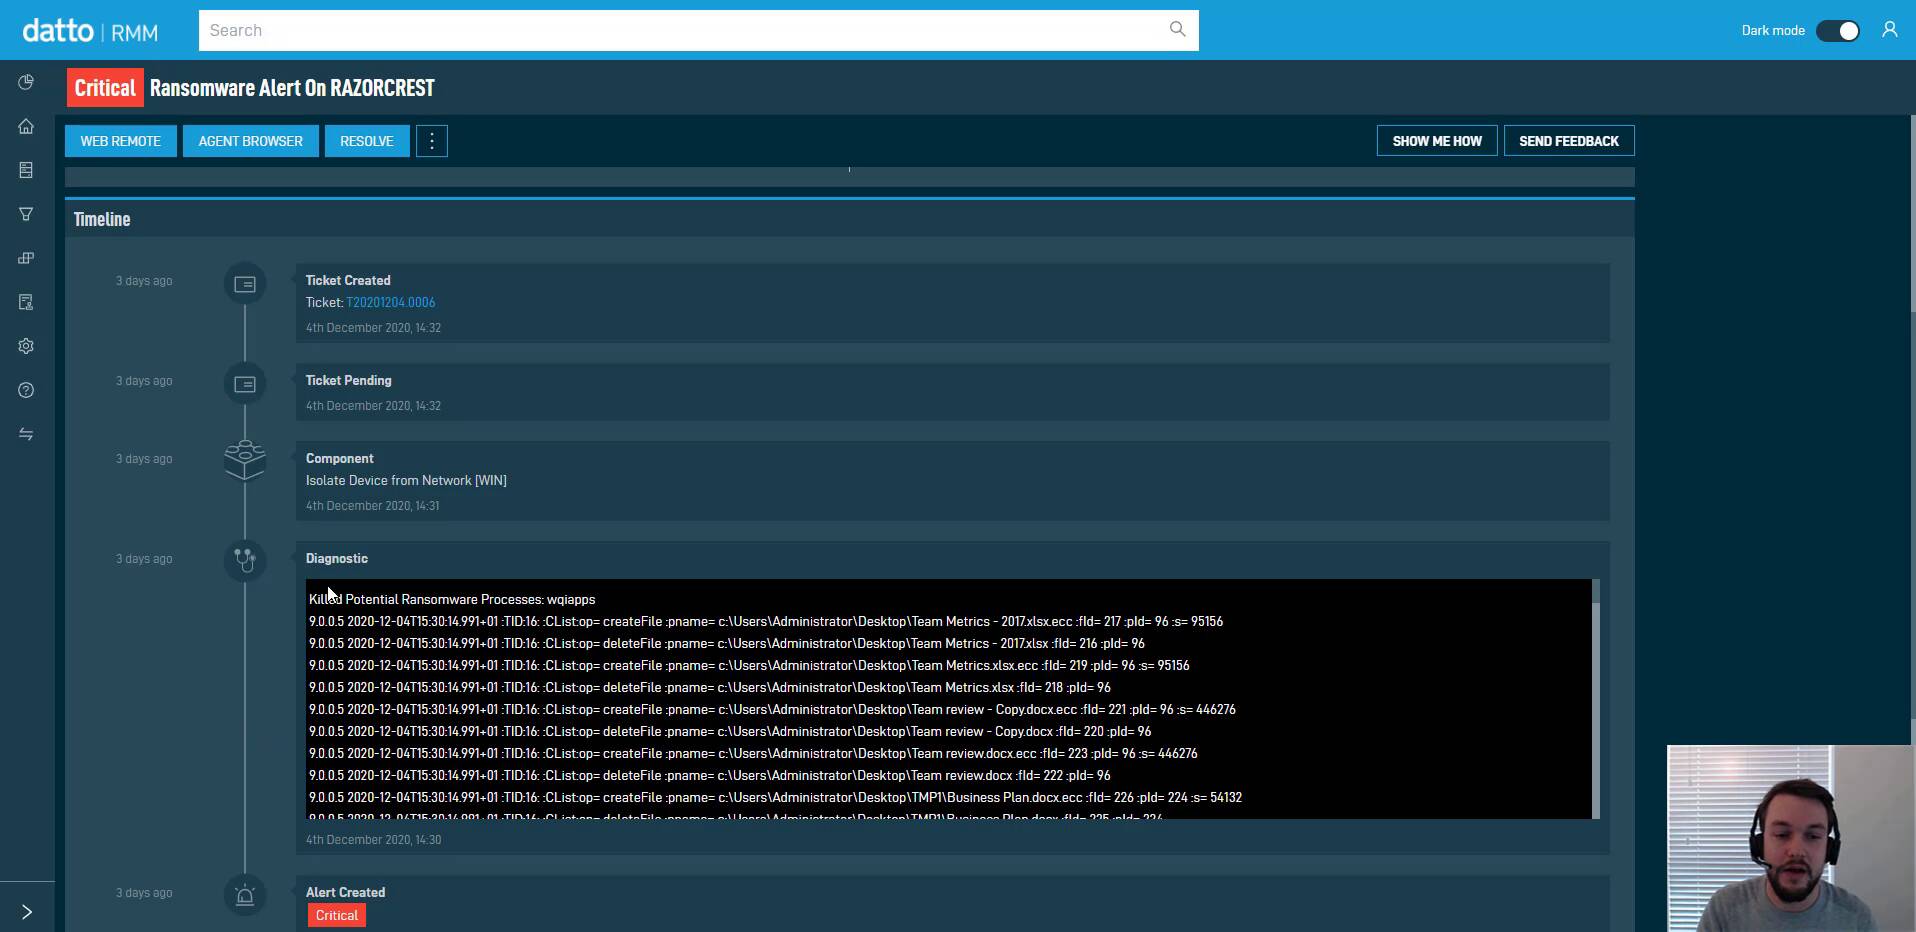Resolve the ransomware alert
1916x932 pixels.
click(367, 141)
